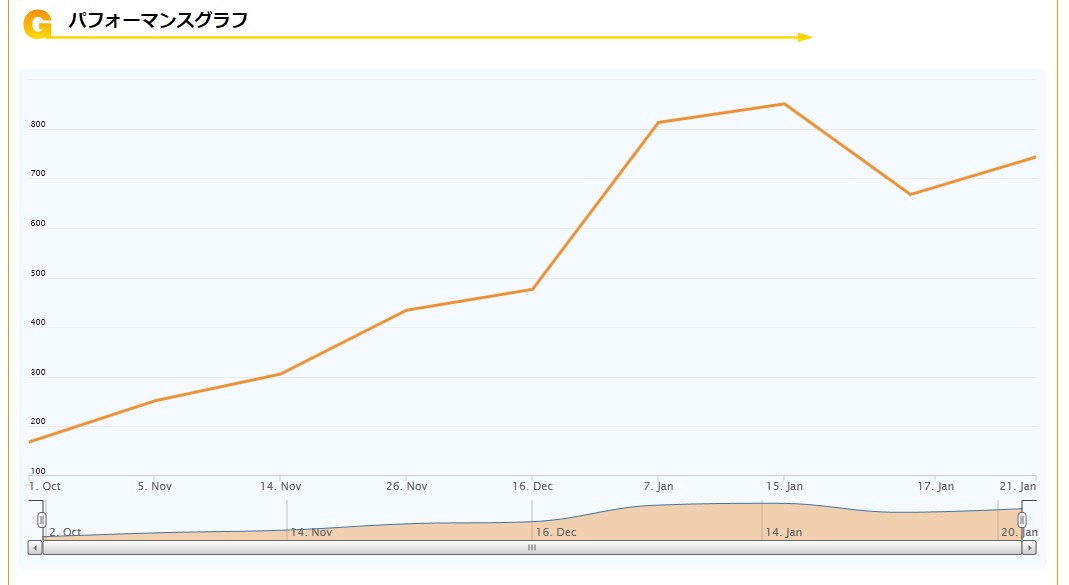This screenshot has width=1069, height=585.
Task: Click the data point at 14. Nov
Action: click(281, 374)
